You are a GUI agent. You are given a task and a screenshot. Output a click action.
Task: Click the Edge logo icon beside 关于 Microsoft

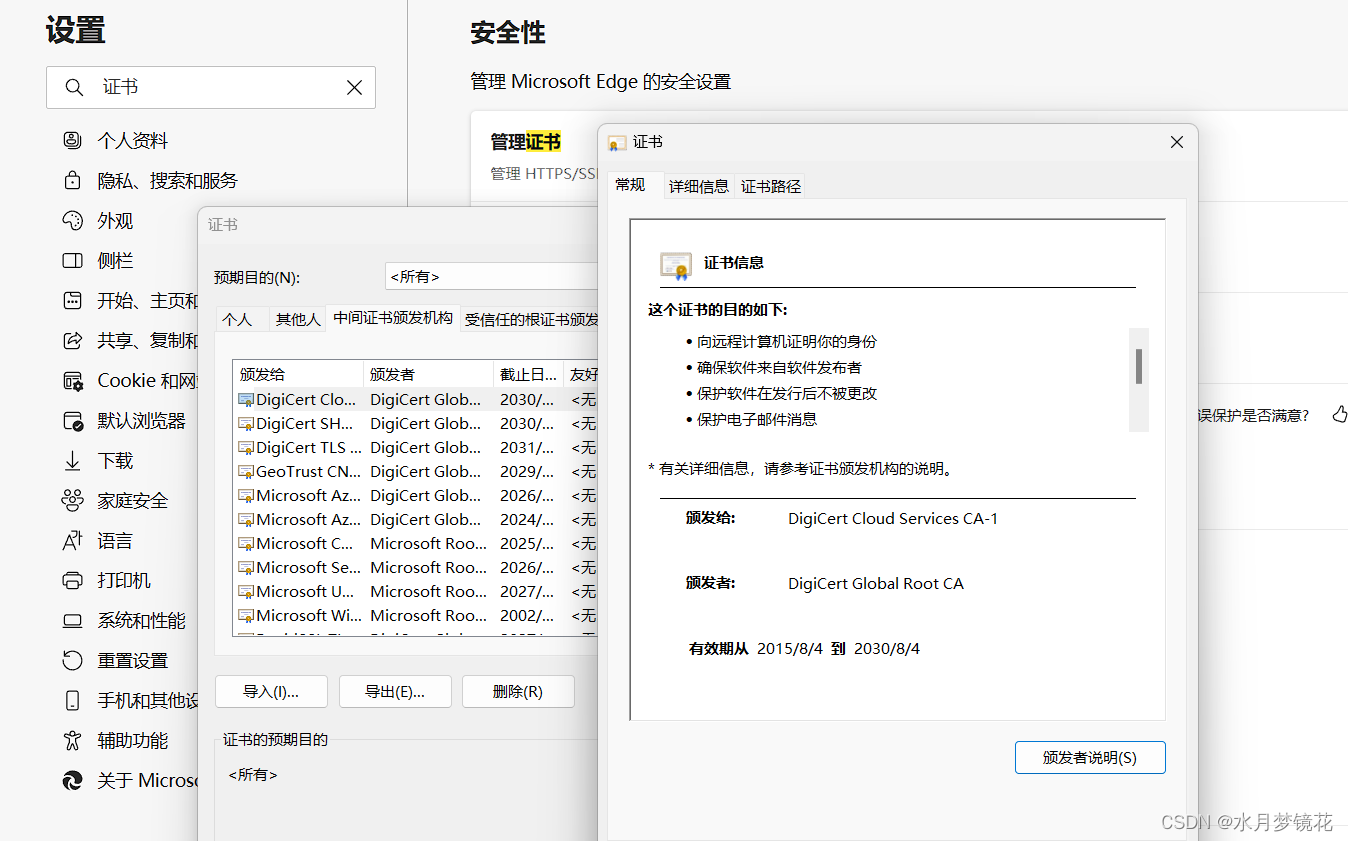[72, 781]
